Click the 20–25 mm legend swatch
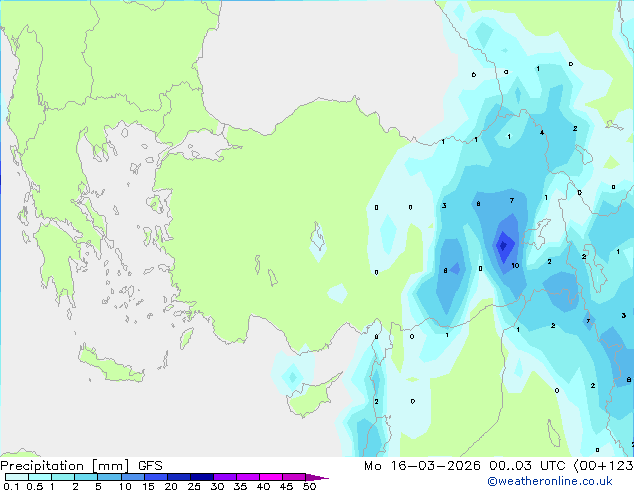Screen dimensions: 634x490 (x=179, y=477)
